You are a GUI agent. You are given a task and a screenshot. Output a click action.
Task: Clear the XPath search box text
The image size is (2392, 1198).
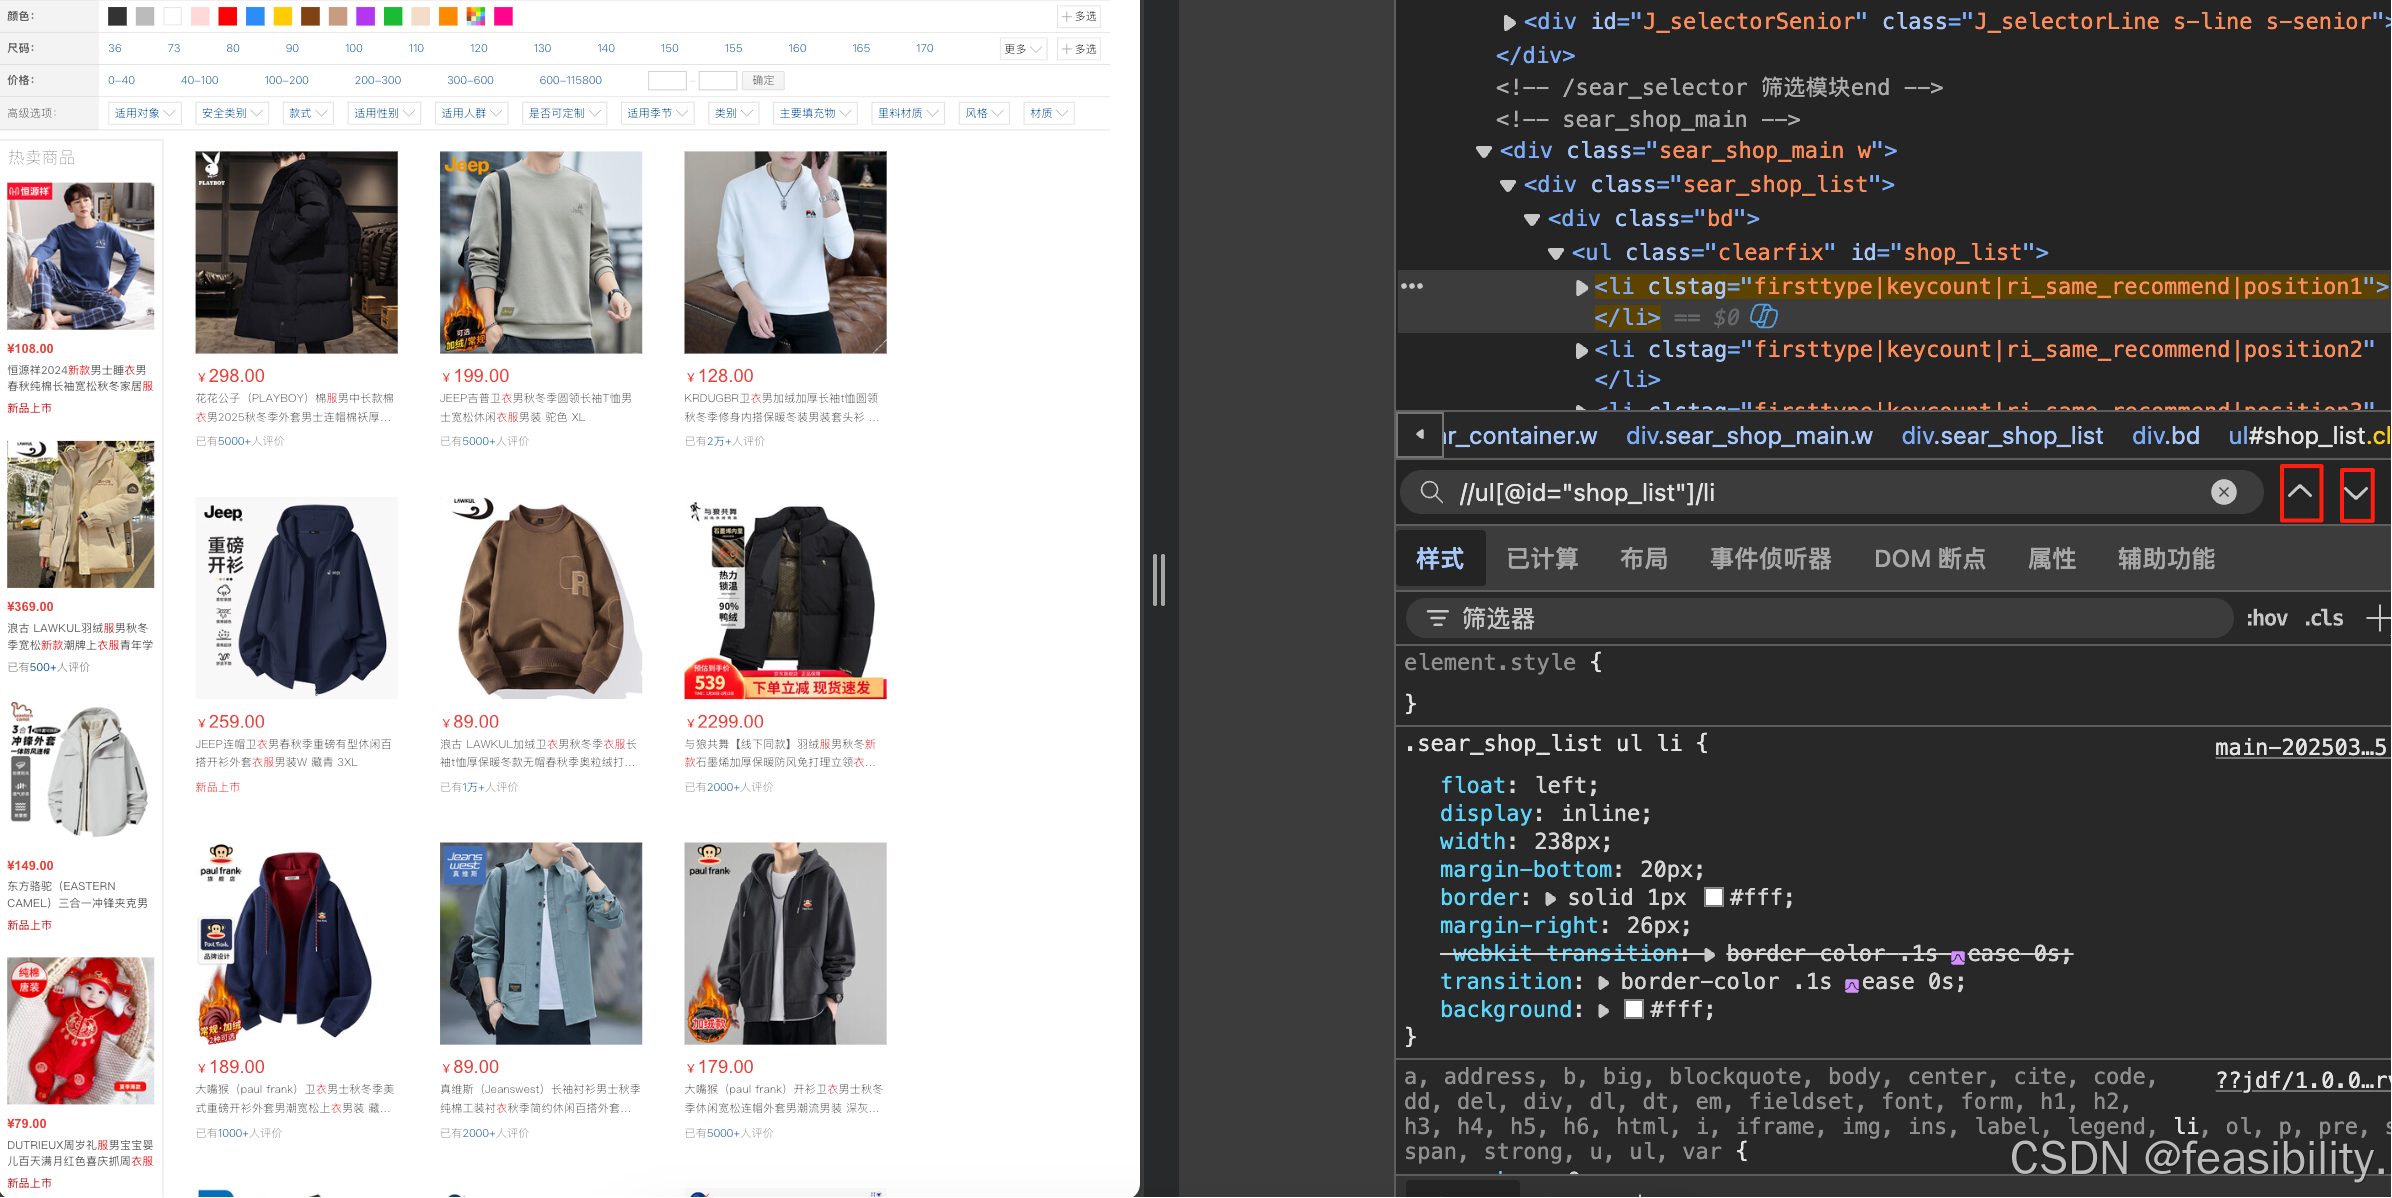2223,492
